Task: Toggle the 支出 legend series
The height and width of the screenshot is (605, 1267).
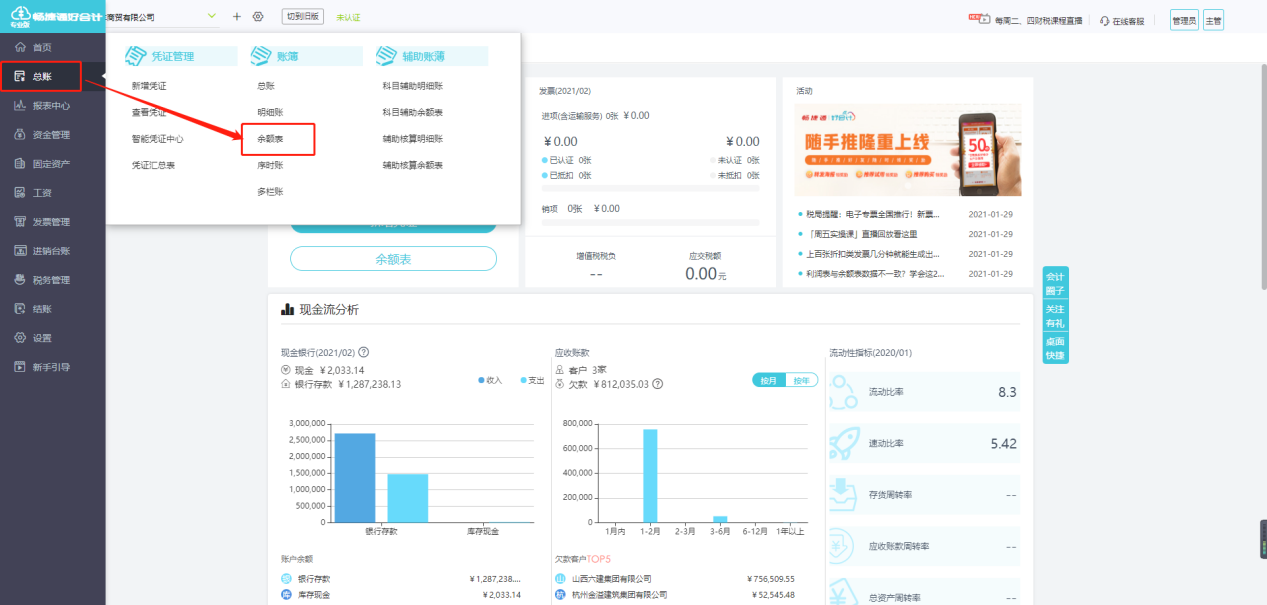Action: click(532, 381)
